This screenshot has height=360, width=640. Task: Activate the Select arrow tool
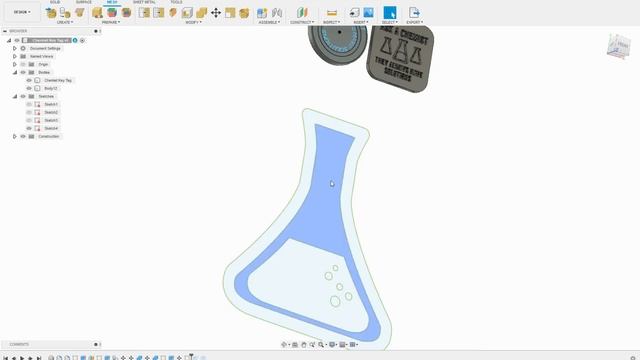click(390, 13)
